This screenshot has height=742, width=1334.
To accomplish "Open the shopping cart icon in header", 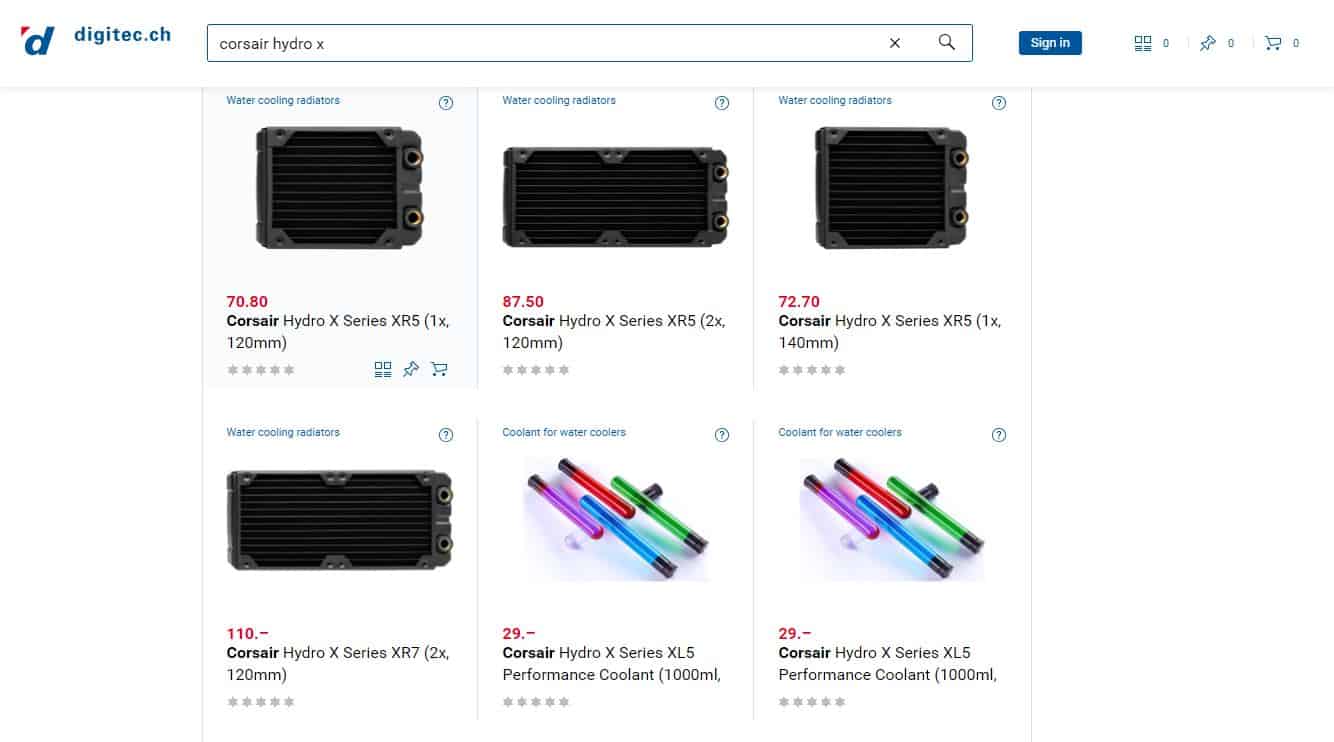I will point(1273,43).
